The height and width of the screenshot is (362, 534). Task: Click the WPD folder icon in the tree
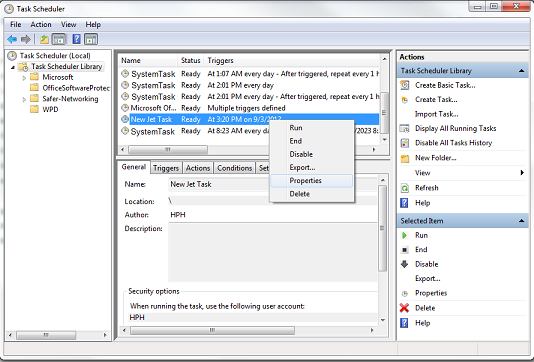click(34, 109)
